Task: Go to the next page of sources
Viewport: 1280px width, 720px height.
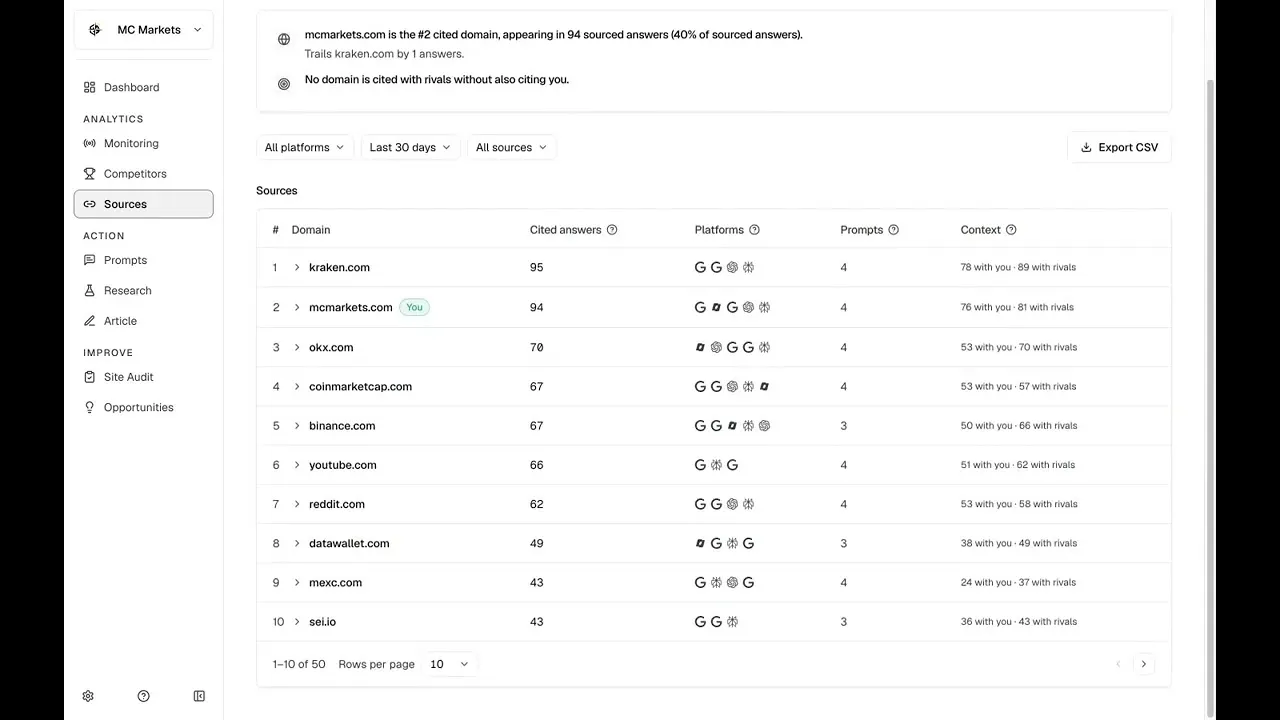Action: [x=1144, y=664]
